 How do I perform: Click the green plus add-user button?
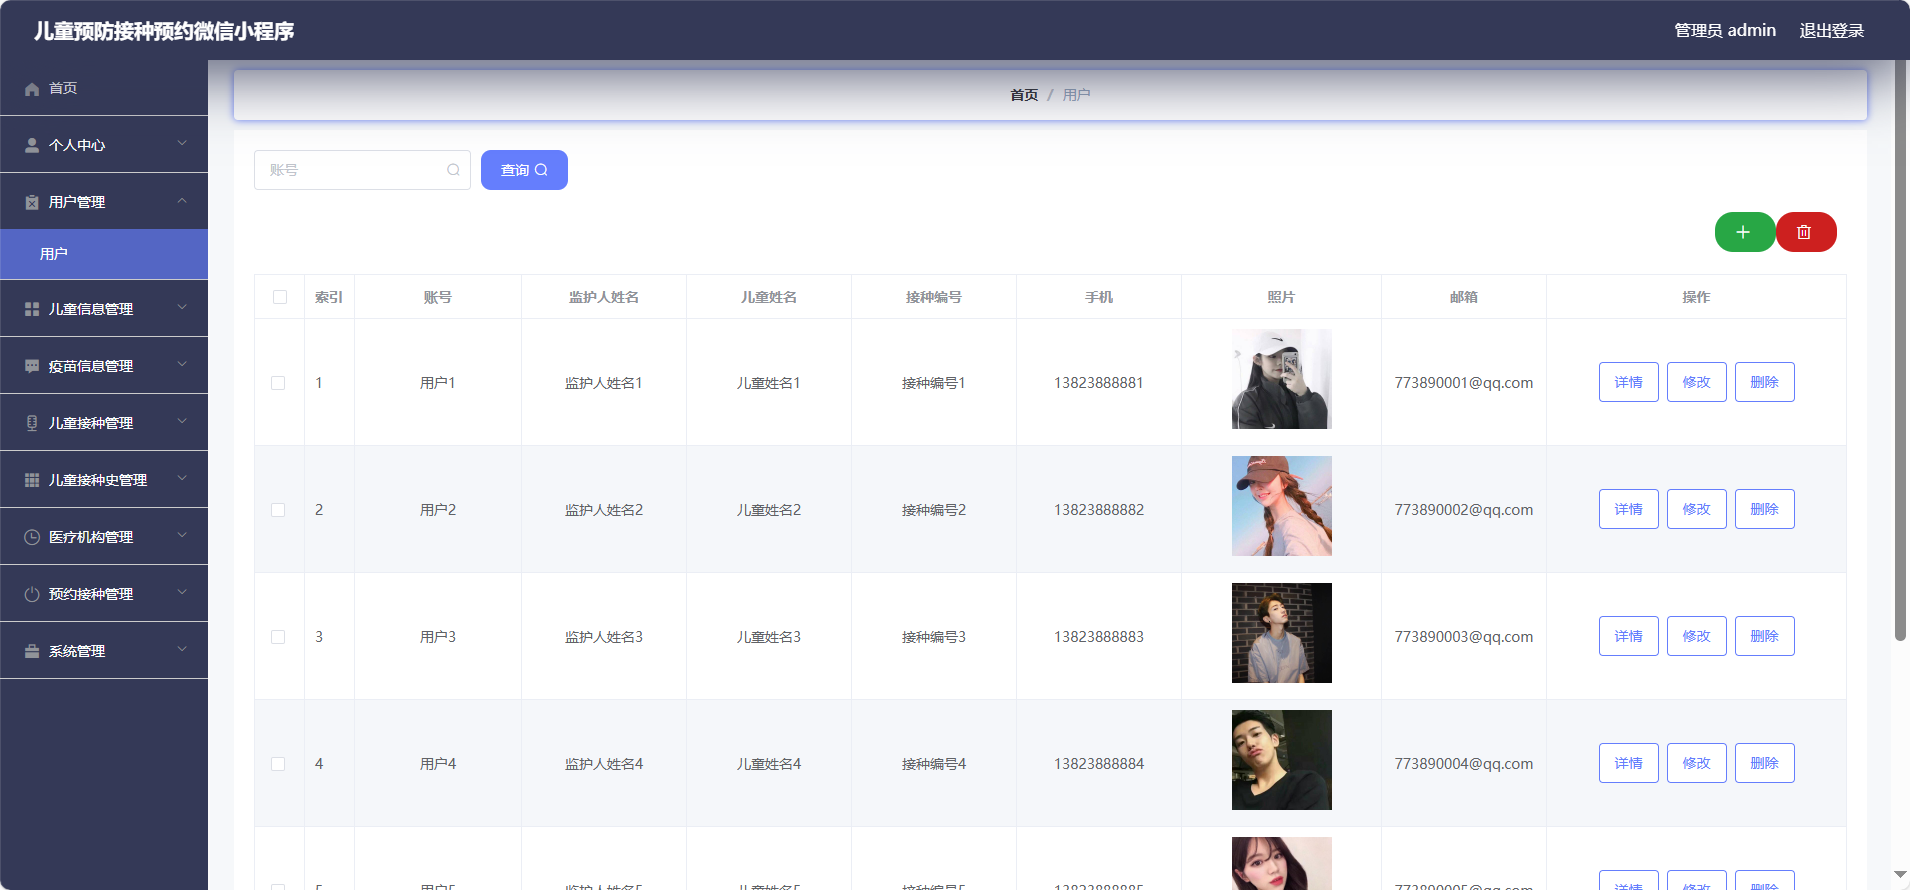coord(1744,232)
